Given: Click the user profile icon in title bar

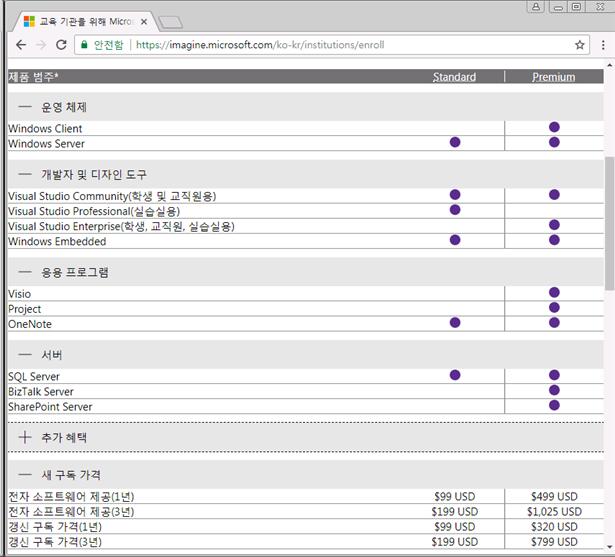Looking at the screenshot, I should tap(537, 8).
